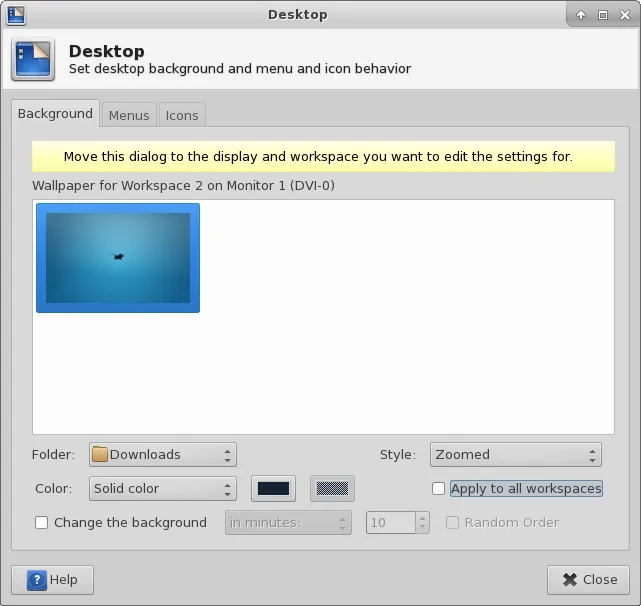
Task: Click the 'Color:' label
Action: click(x=54, y=488)
